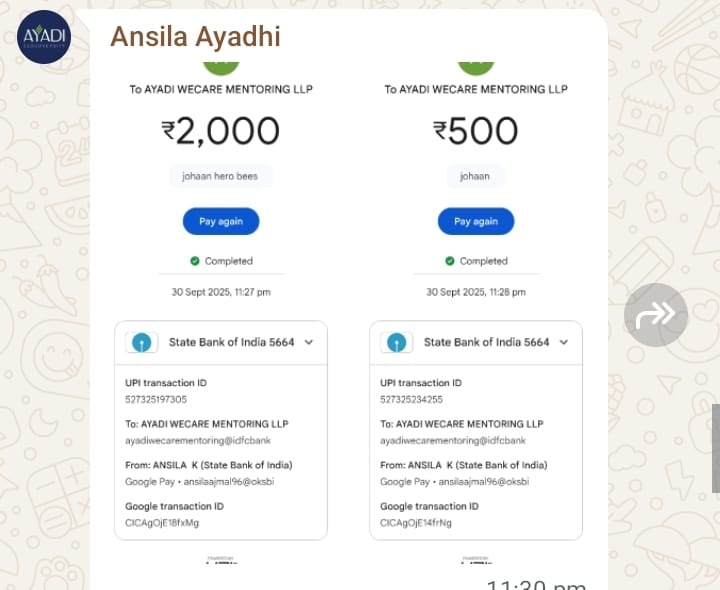The width and height of the screenshot is (720, 590).
Task: Tap the forward arrow beside the message
Action: (656, 315)
